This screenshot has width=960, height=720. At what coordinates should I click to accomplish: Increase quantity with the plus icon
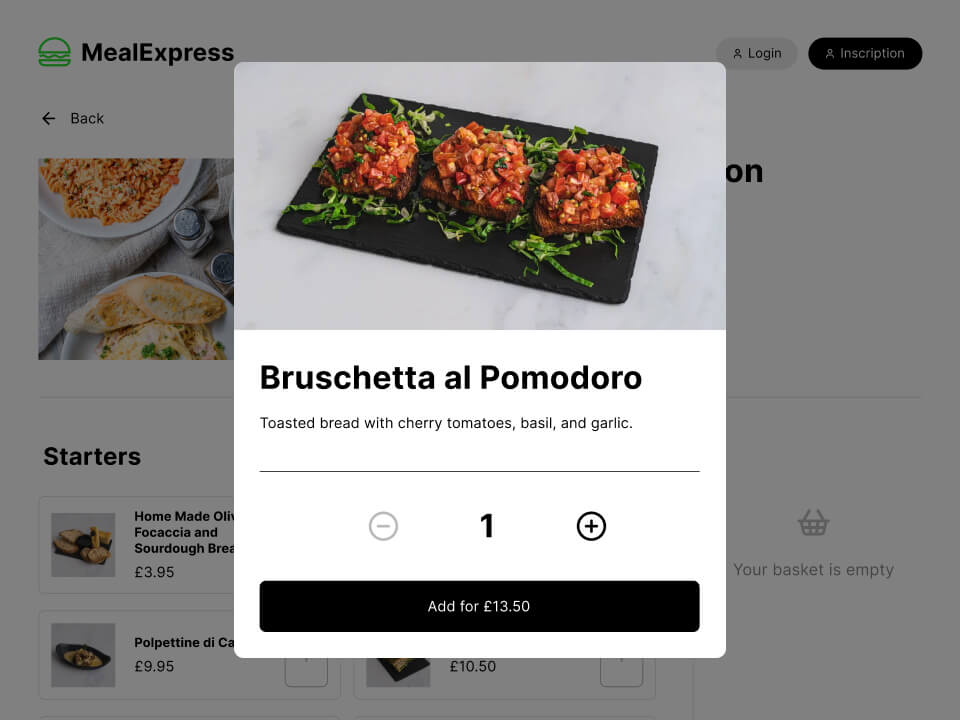(591, 526)
